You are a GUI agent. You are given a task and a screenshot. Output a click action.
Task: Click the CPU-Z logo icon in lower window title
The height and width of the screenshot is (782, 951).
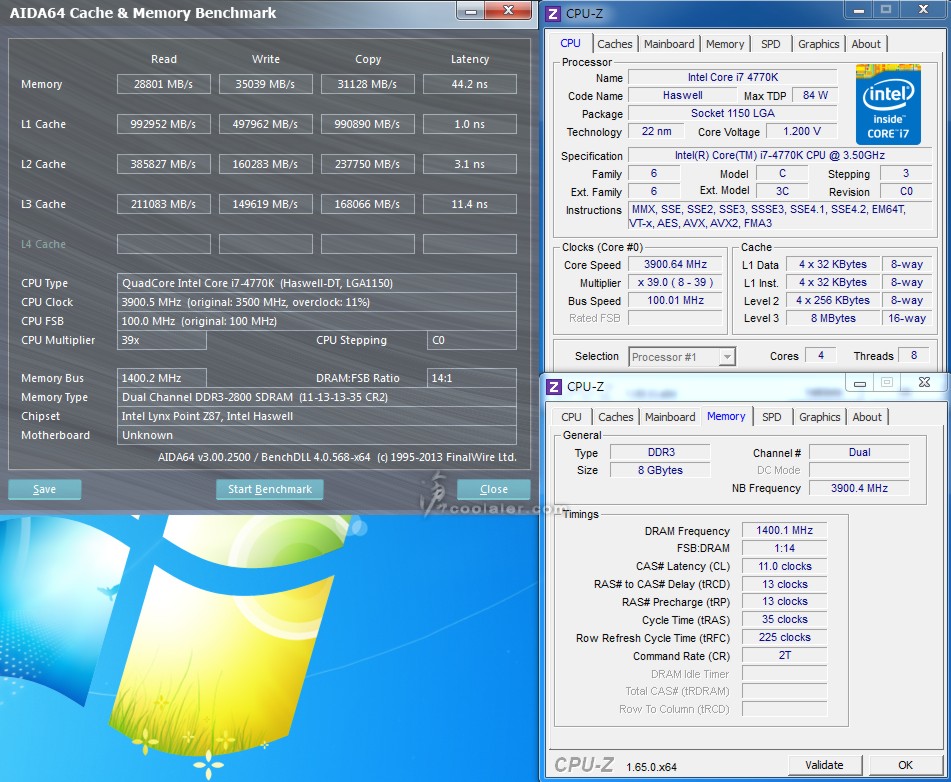click(554, 386)
